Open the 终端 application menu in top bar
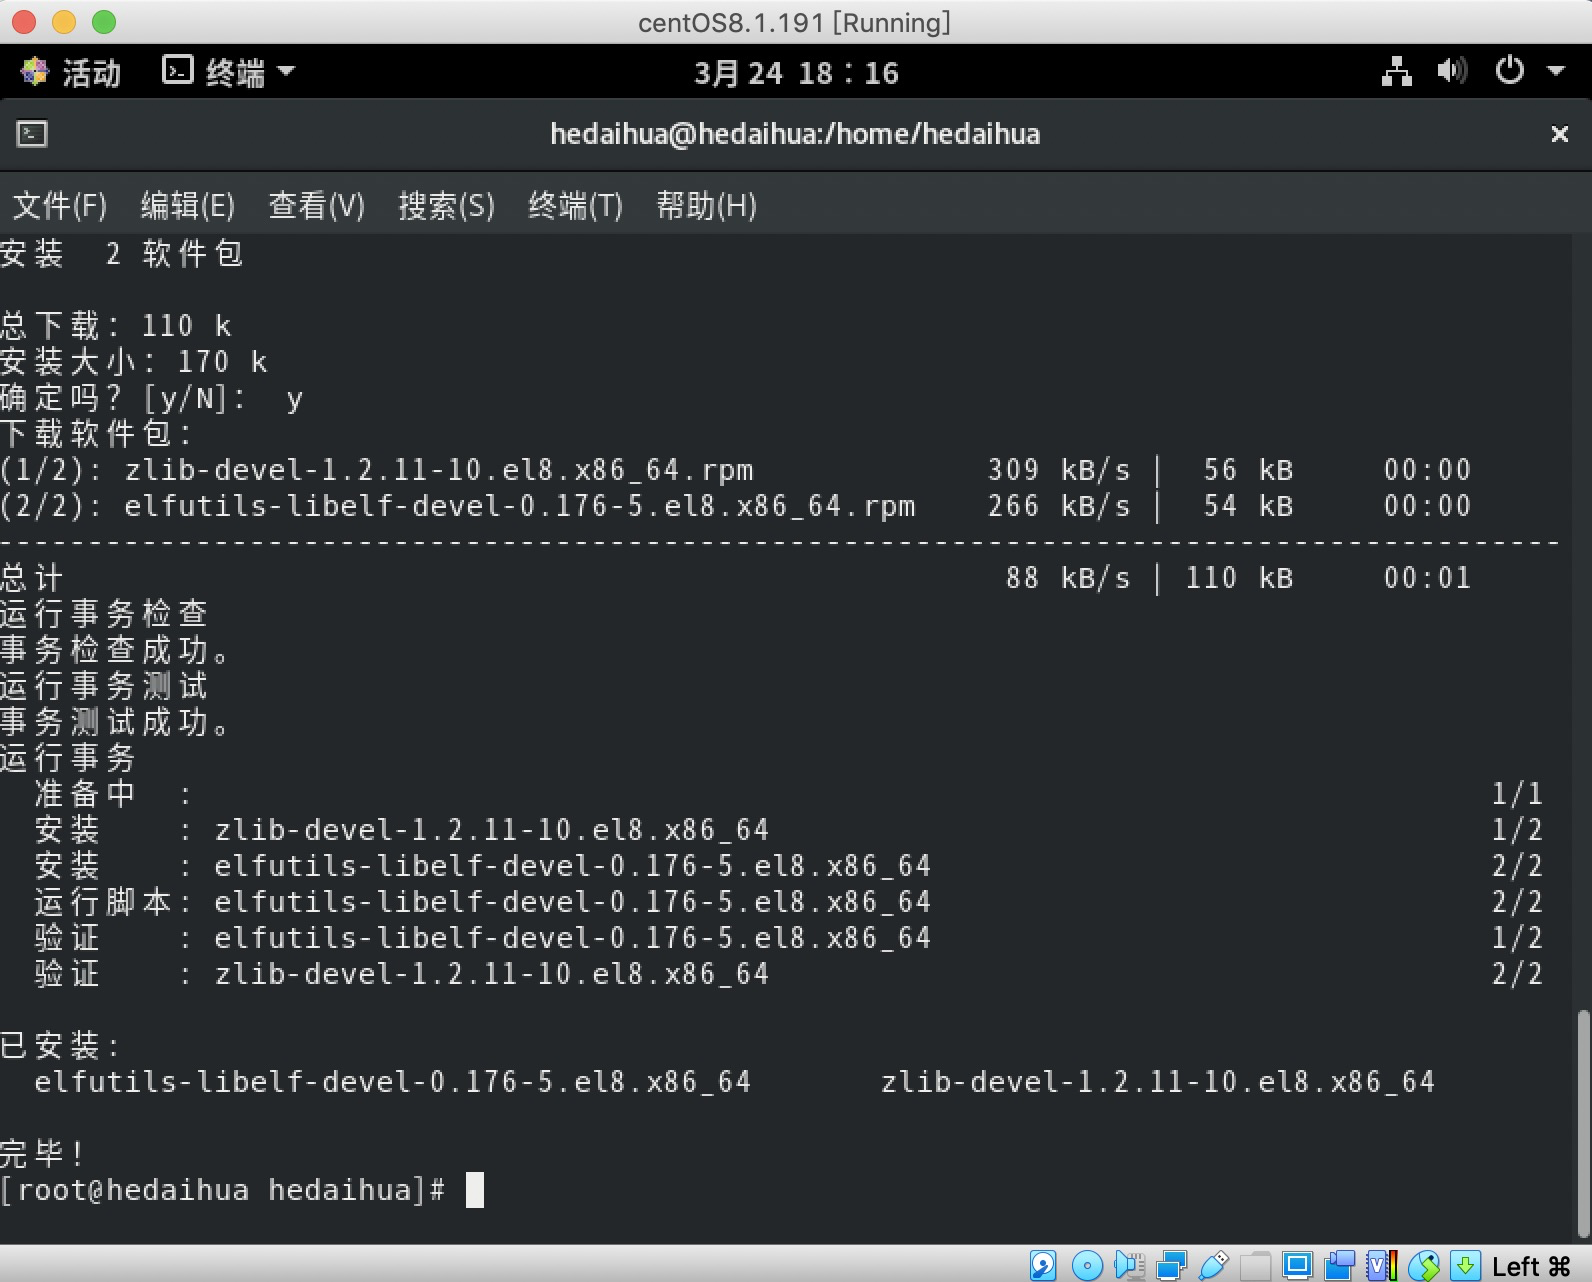 pyautogui.click(x=229, y=72)
